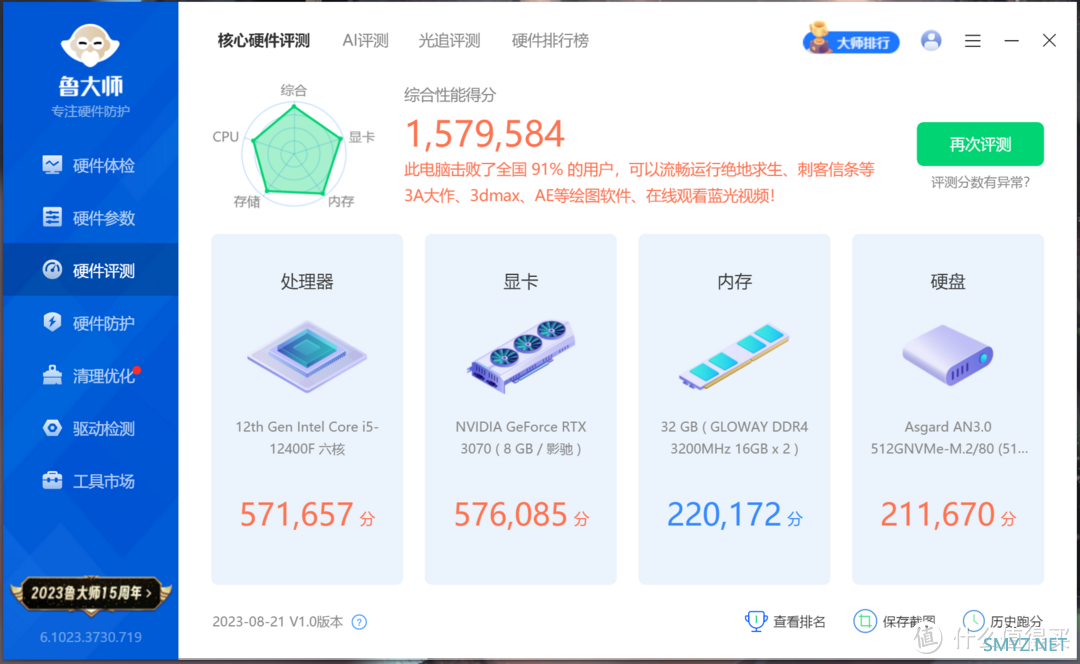Open 清理优化 in the sidebar
The width and height of the screenshot is (1080, 664).
pos(90,375)
